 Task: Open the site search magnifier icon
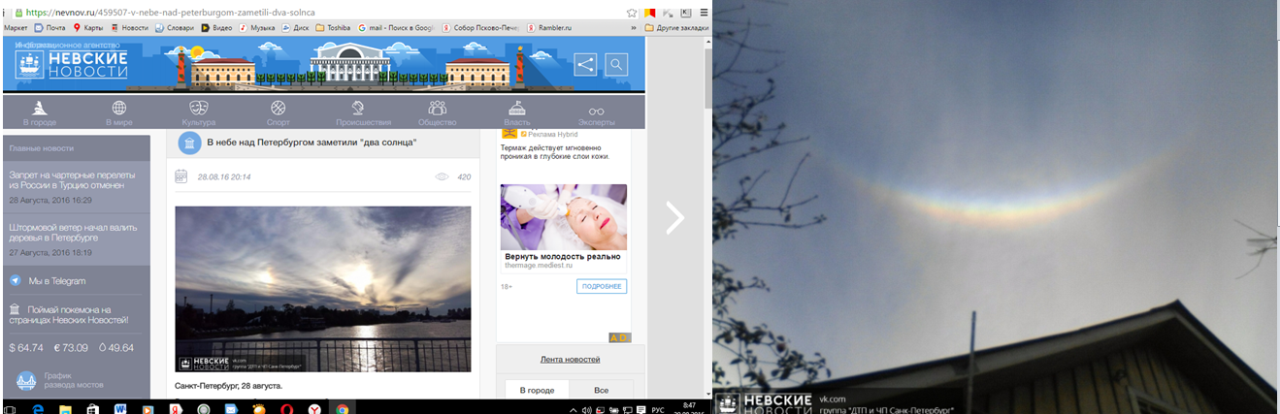[617, 65]
